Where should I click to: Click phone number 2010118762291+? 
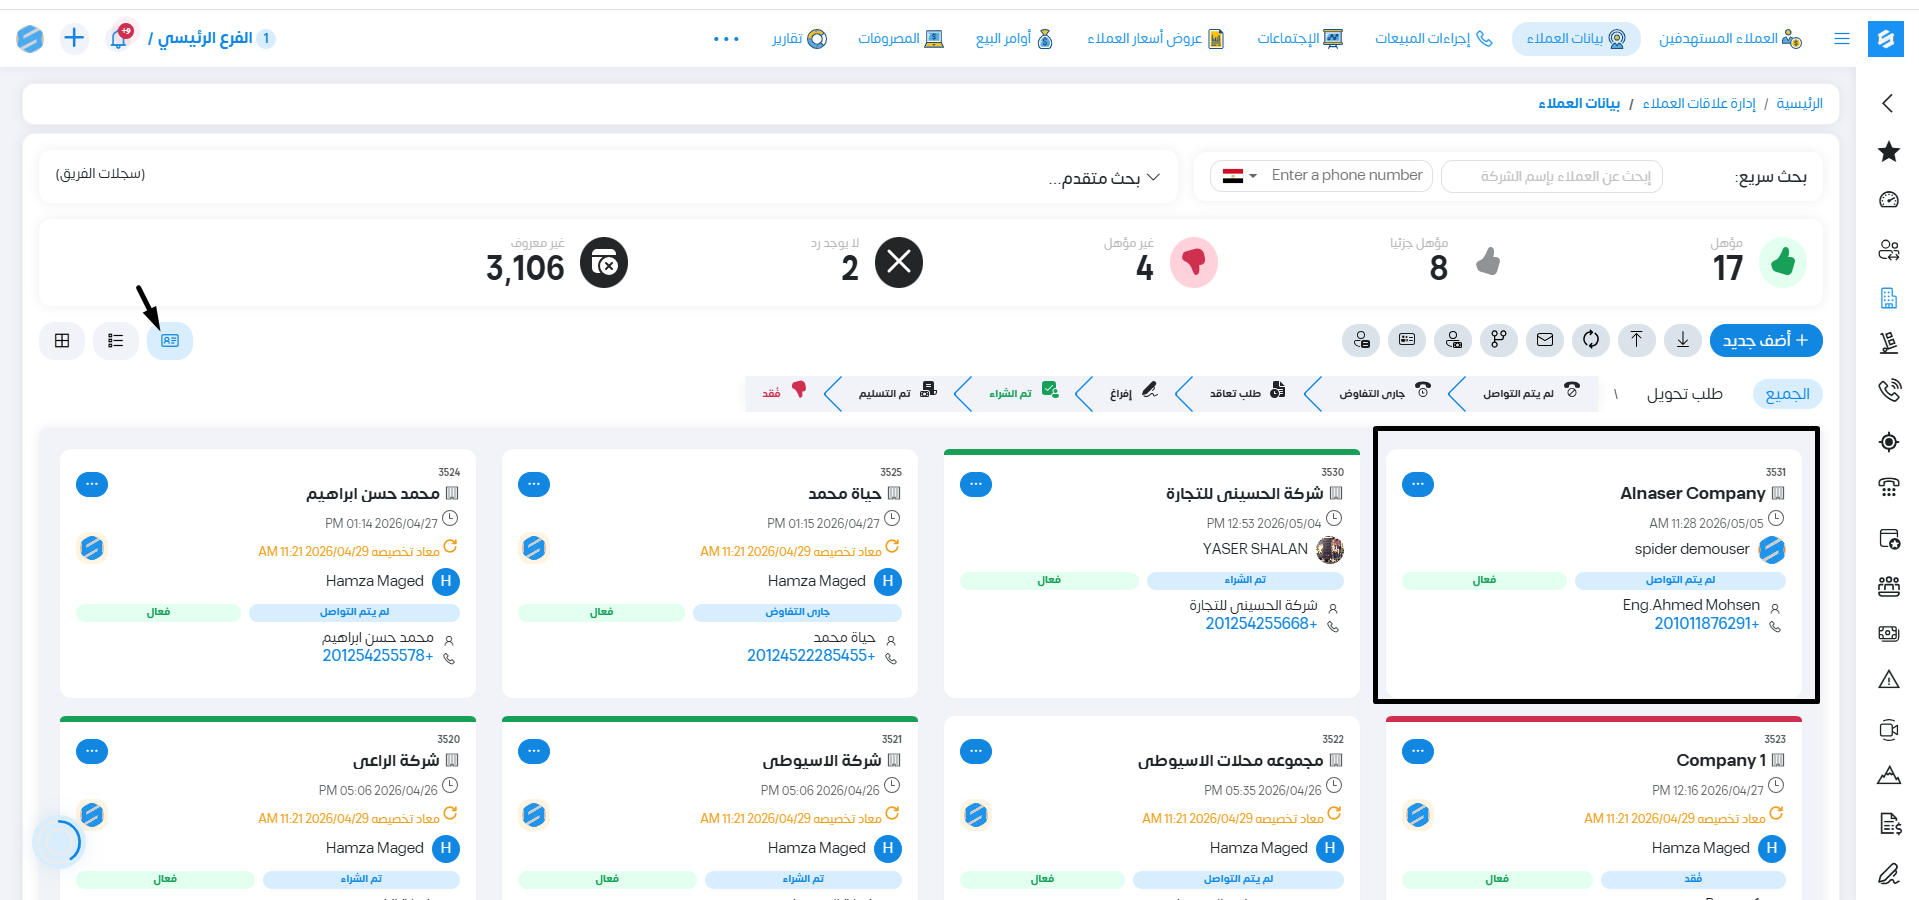[1706, 624]
